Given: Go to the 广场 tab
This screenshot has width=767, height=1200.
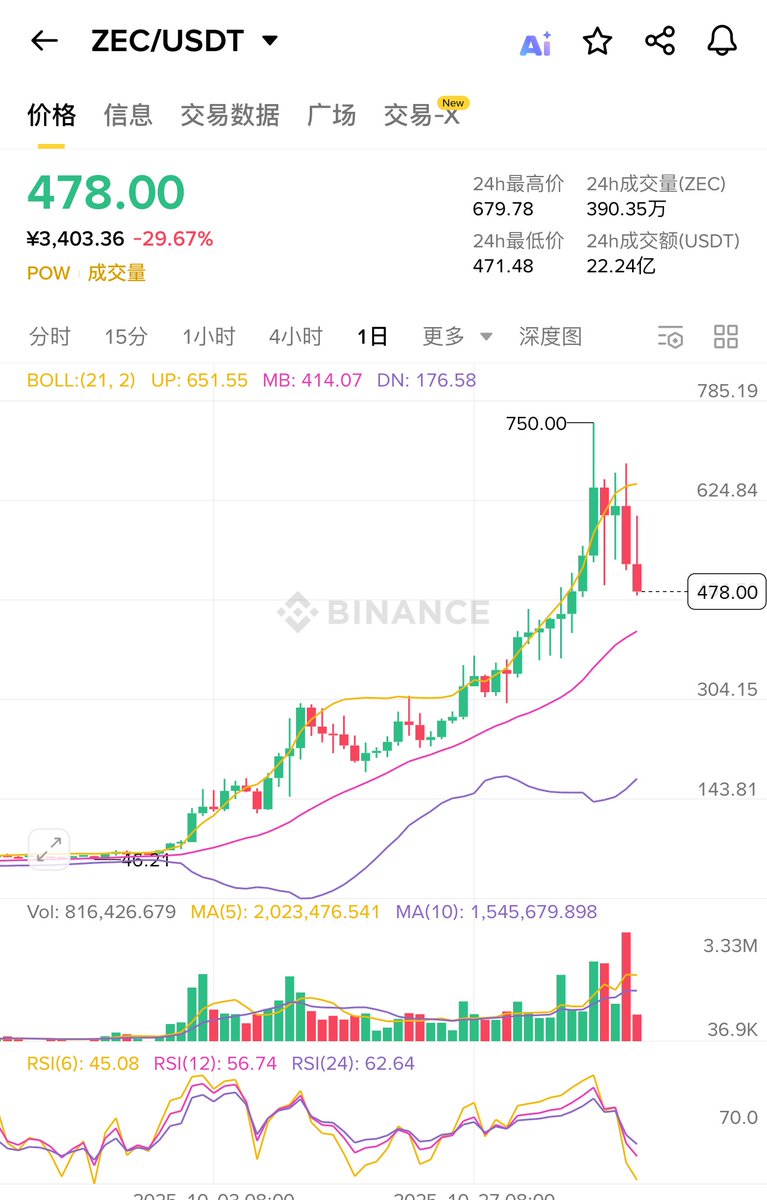Looking at the screenshot, I should (331, 115).
